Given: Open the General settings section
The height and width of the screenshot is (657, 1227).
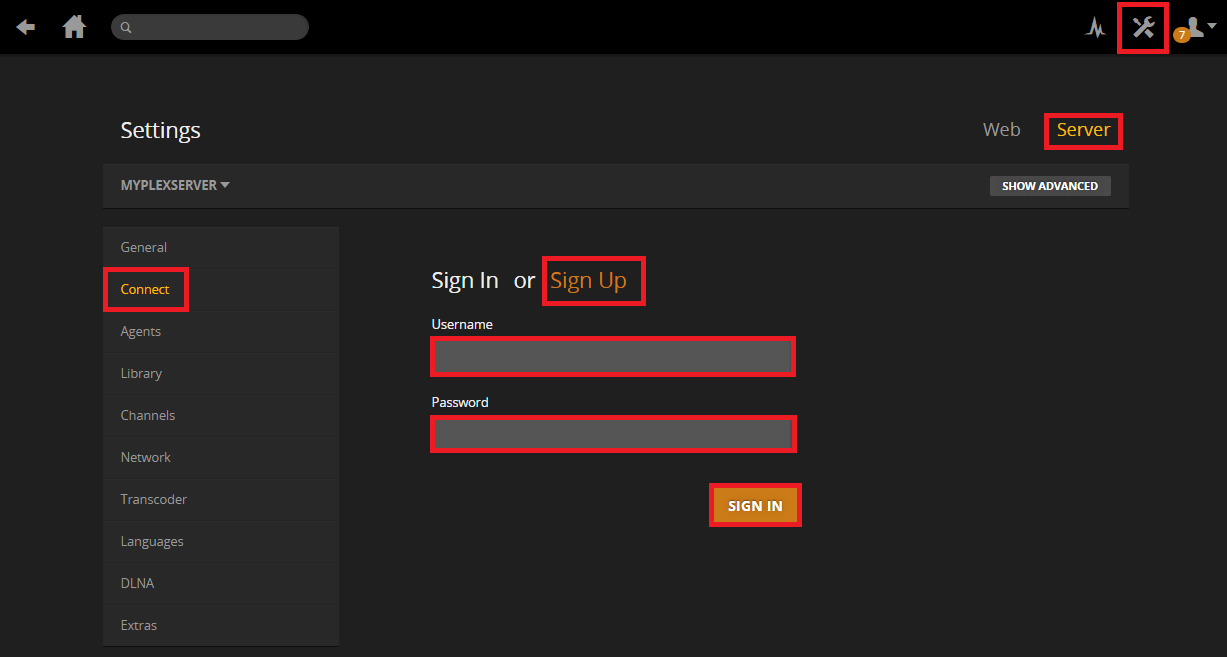Looking at the screenshot, I should [144, 247].
